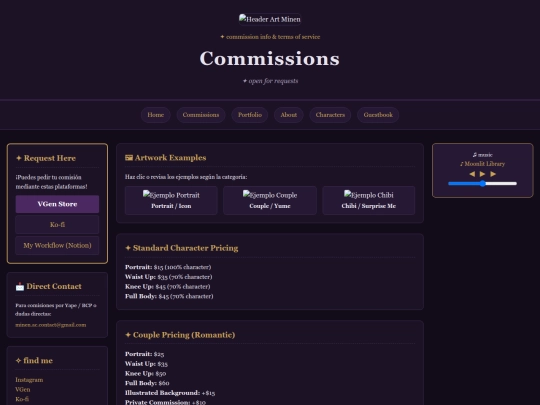The height and width of the screenshot is (405, 540).
Task: Open the Portfolio page
Action: [250, 115]
